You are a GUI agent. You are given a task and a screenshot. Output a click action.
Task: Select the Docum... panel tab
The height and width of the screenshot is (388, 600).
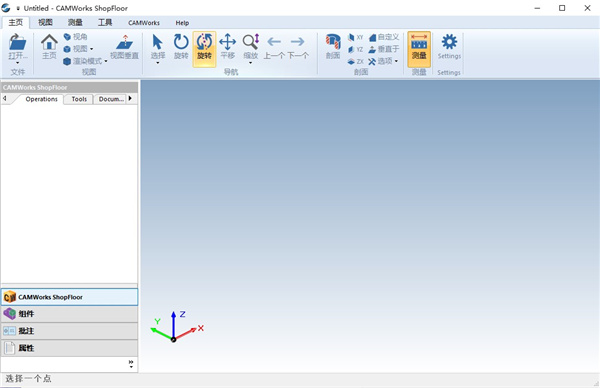111,99
